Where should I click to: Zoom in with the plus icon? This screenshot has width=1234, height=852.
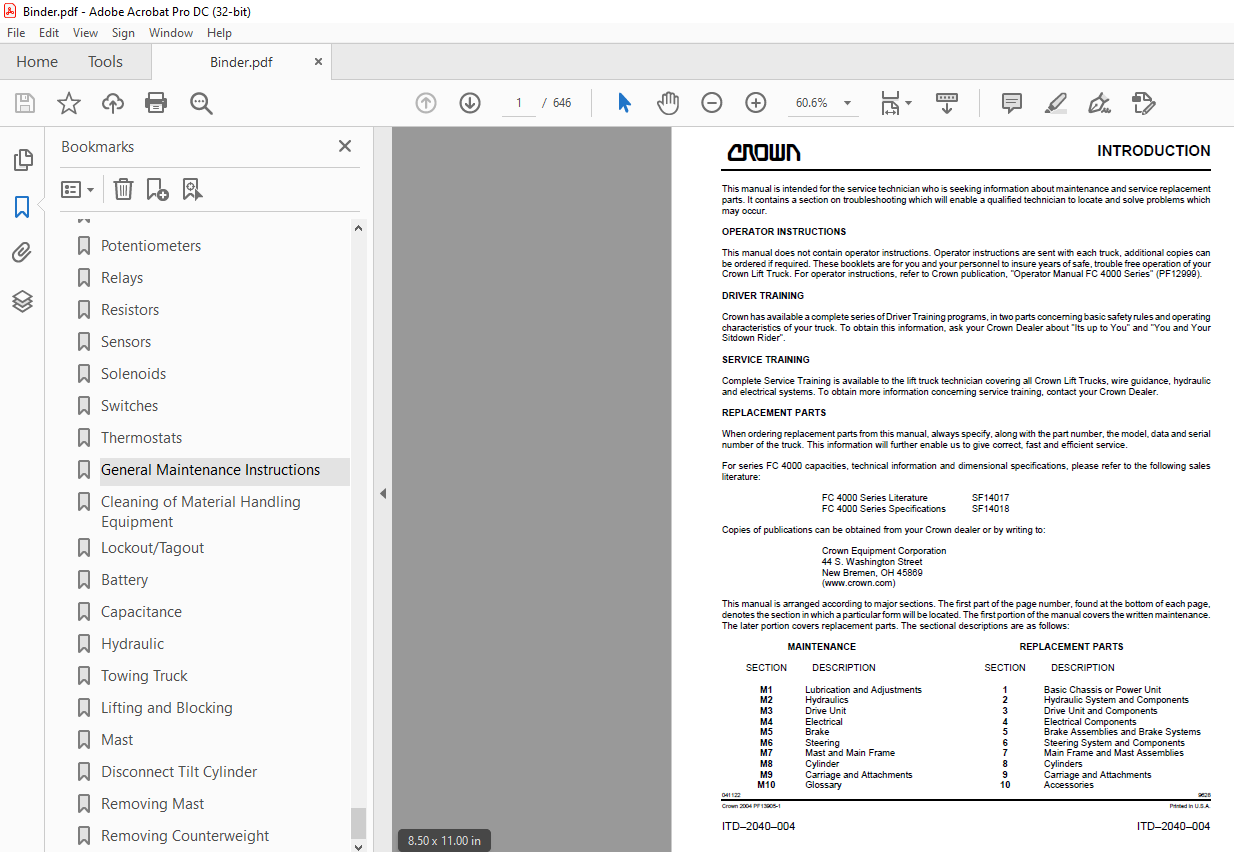pyautogui.click(x=755, y=103)
